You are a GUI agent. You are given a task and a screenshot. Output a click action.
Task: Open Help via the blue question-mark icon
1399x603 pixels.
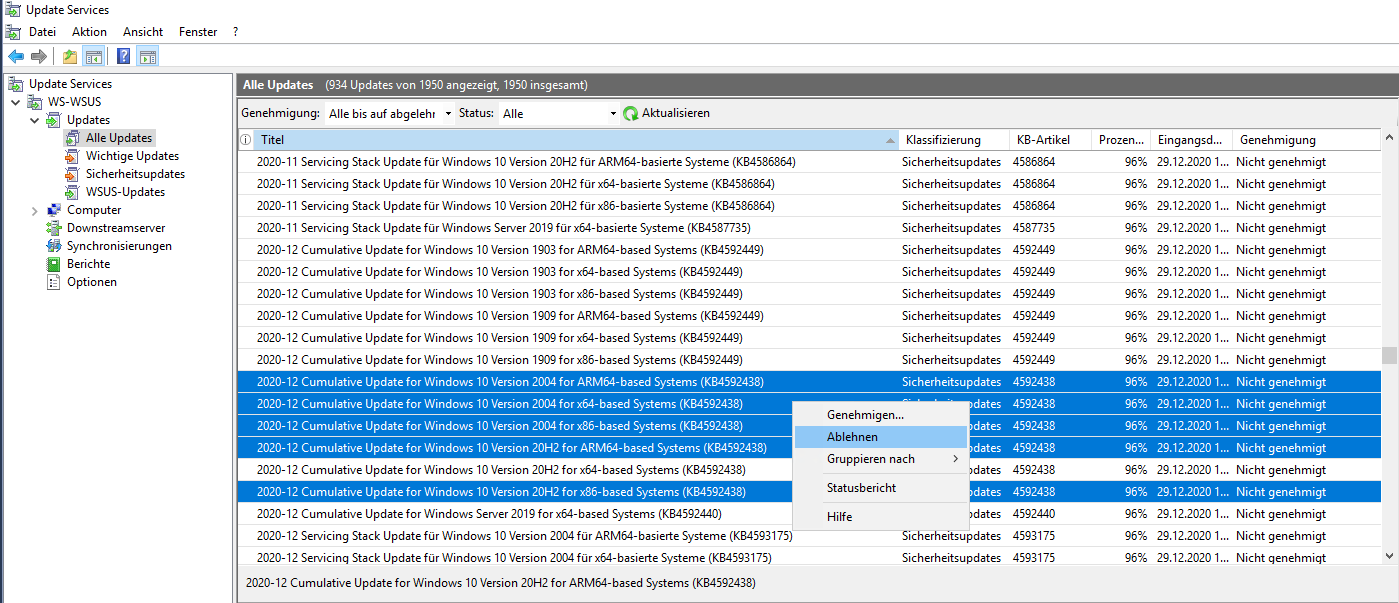124,56
